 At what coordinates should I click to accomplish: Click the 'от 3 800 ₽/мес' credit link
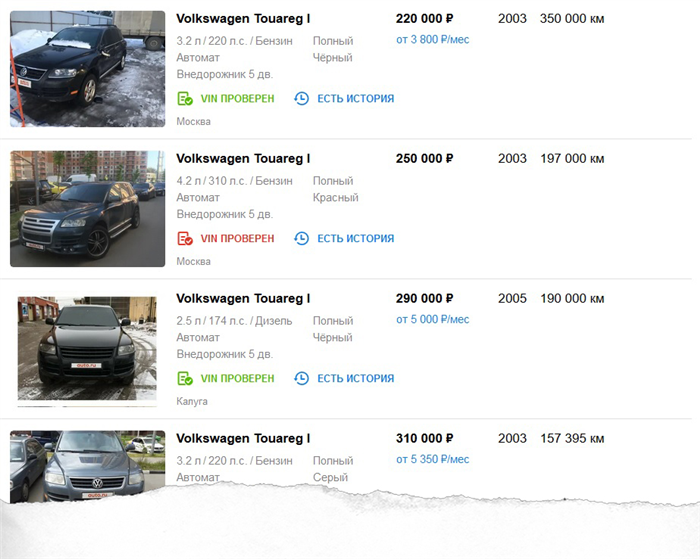[x=433, y=40]
